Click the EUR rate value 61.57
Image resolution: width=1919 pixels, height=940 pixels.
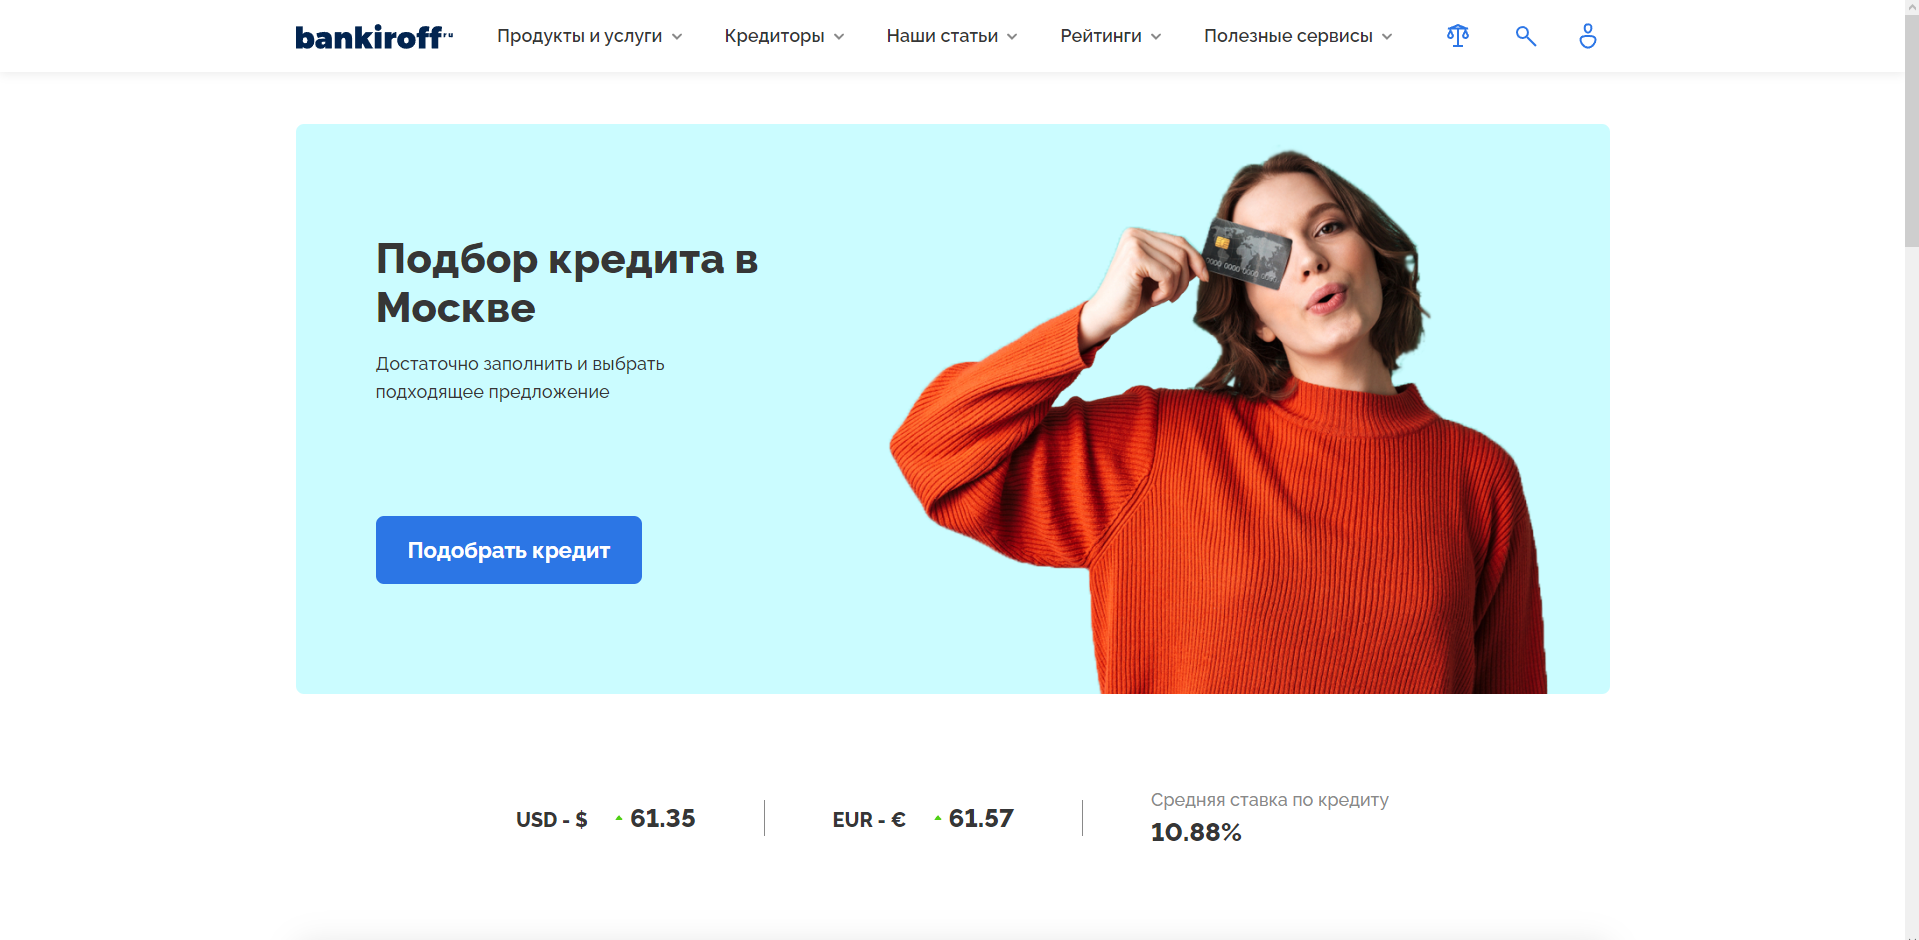coord(981,818)
